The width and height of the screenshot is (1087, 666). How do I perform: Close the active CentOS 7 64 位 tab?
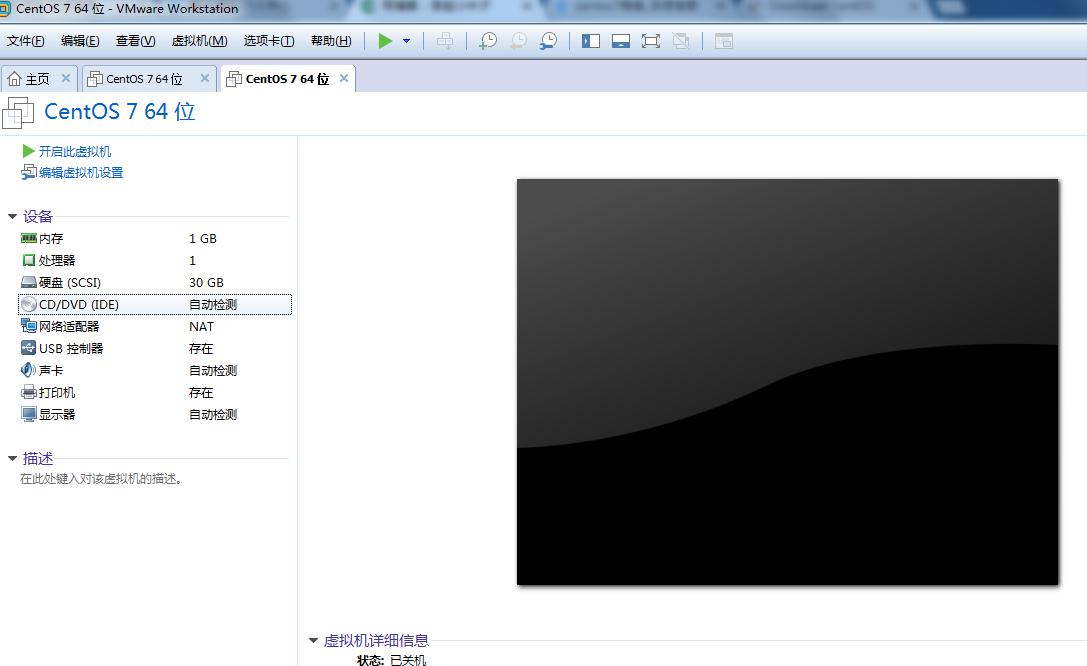click(x=344, y=78)
